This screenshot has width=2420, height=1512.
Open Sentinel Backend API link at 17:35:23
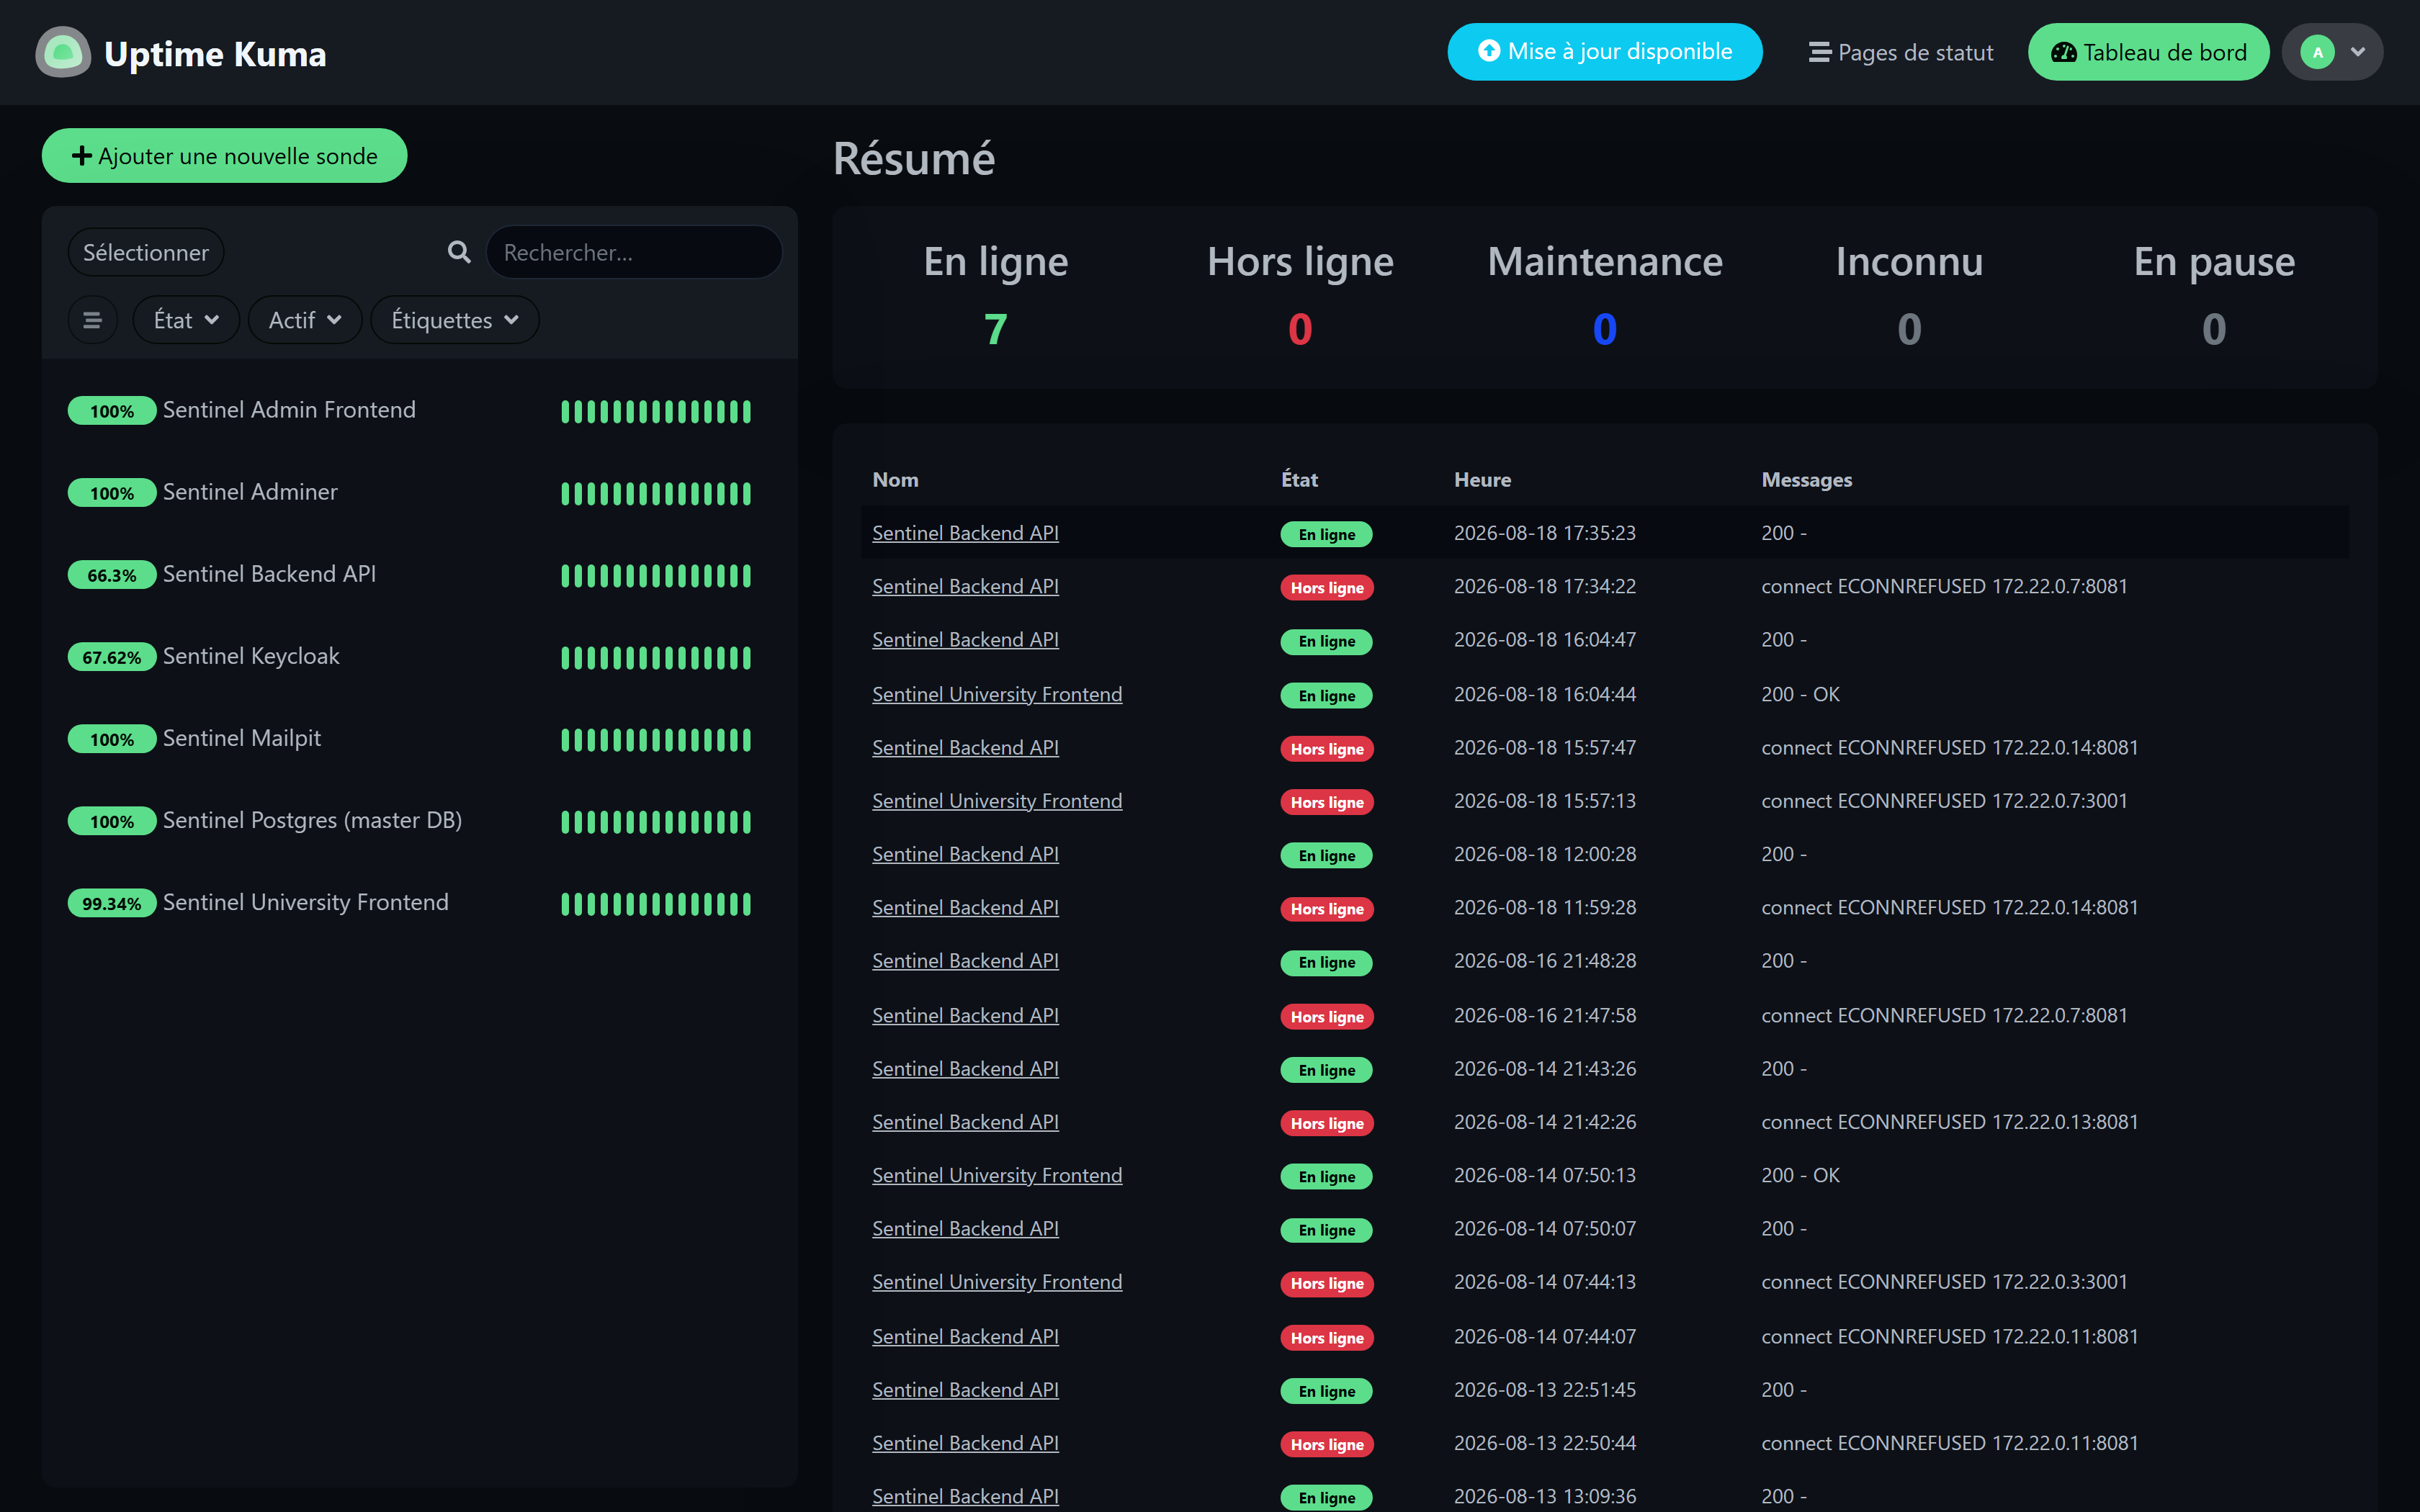[x=965, y=533]
